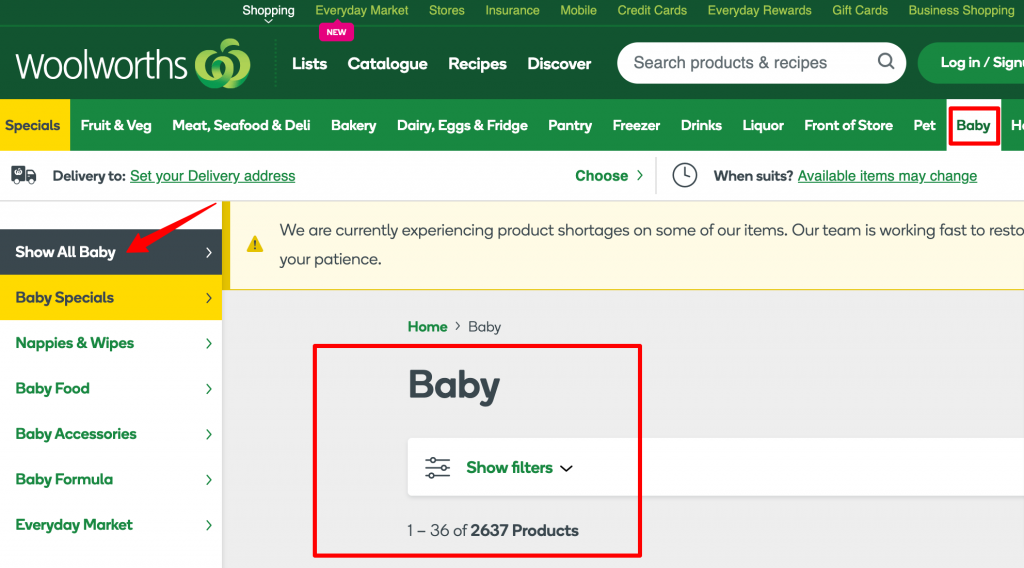Open the Insurance link

tap(512, 10)
